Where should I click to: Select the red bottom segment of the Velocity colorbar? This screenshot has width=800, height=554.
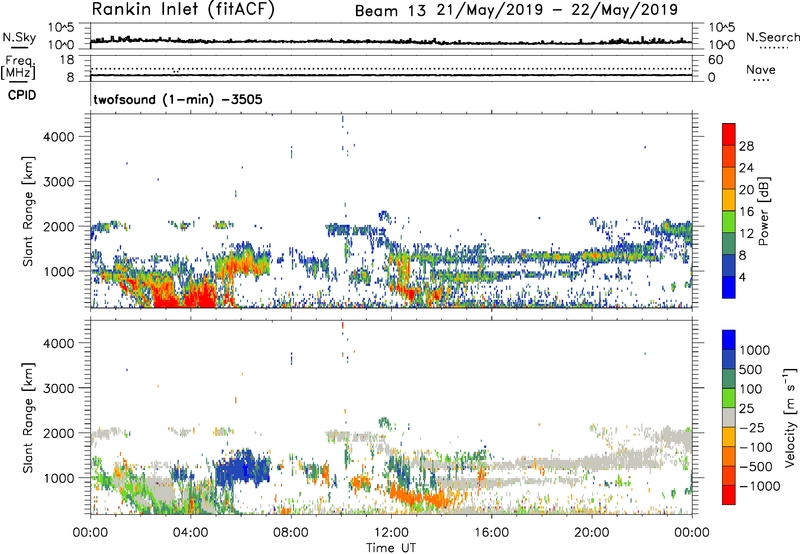(x=729, y=495)
